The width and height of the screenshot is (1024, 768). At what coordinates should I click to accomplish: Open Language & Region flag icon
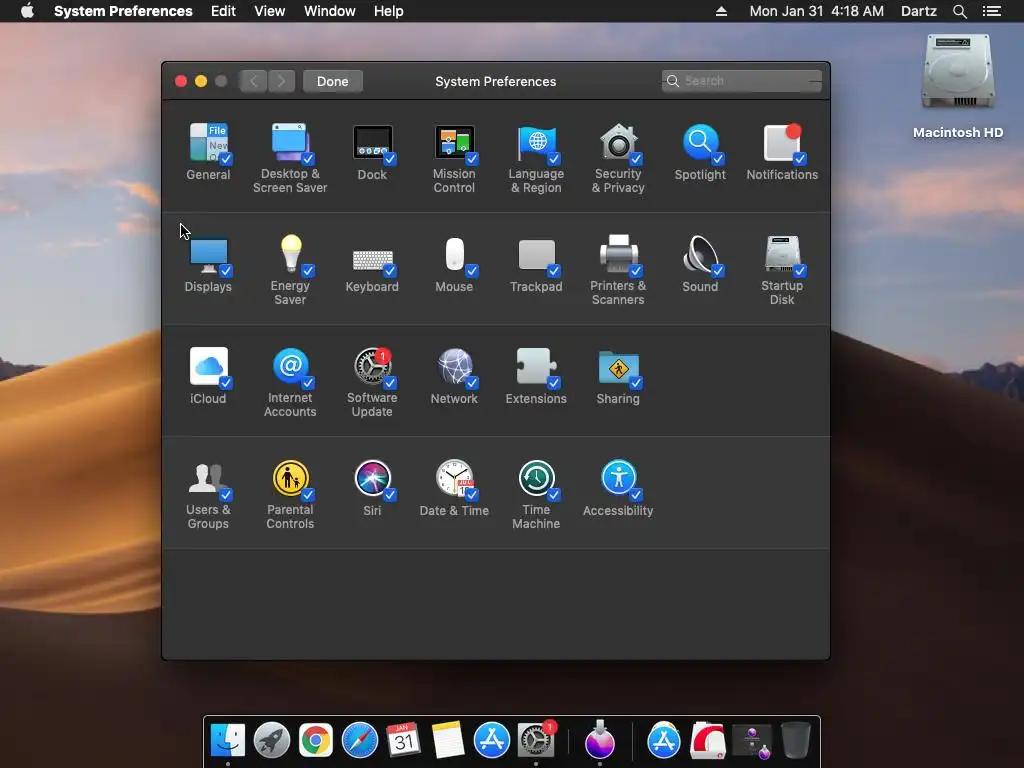point(536,142)
